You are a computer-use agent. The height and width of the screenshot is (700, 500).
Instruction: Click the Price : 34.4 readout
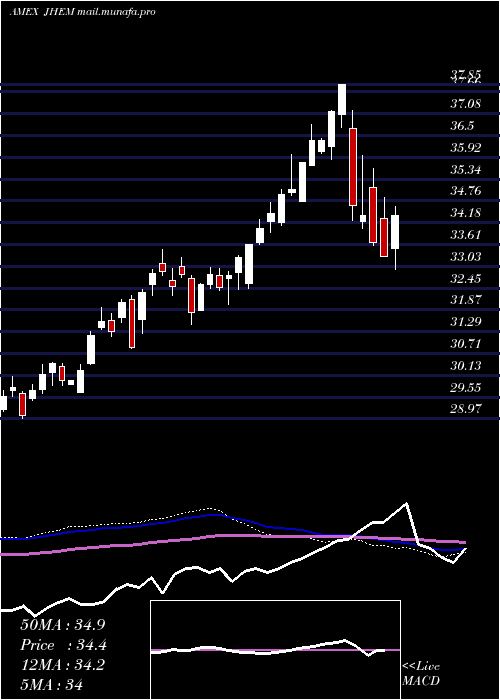click(63, 645)
